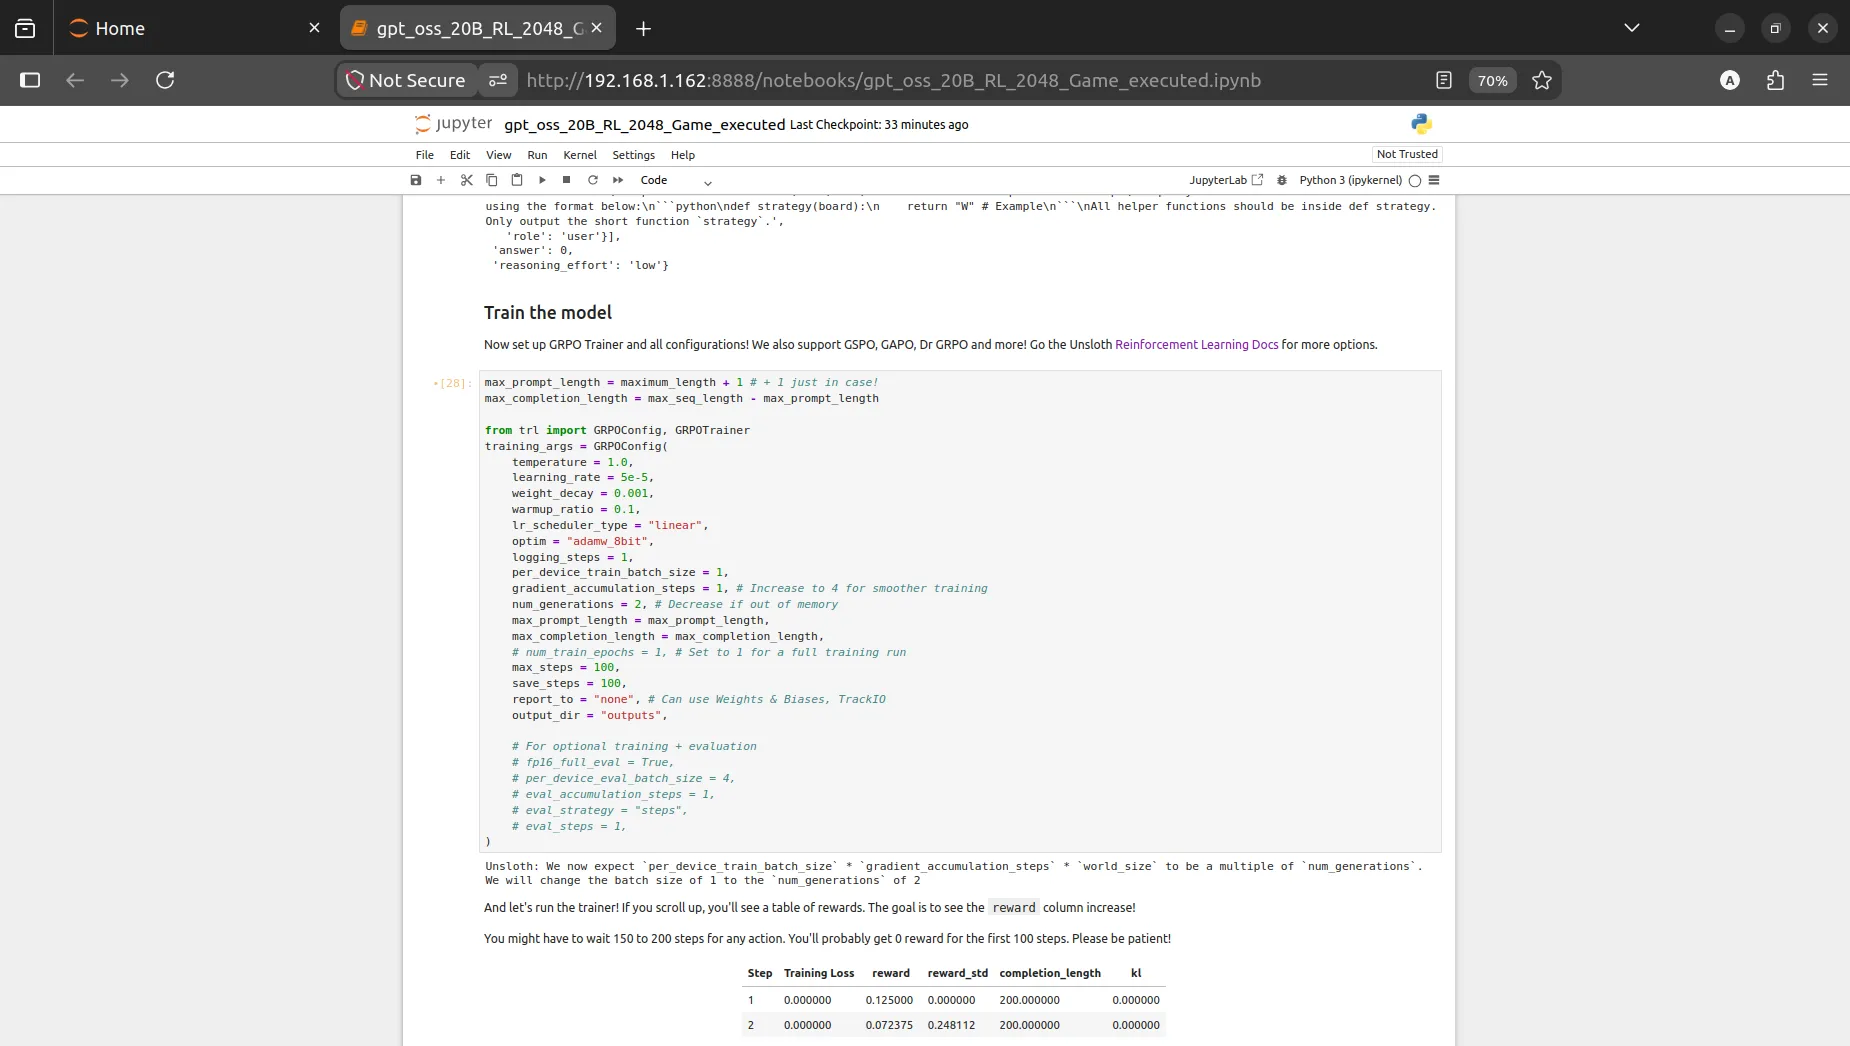The width and height of the screenshot is (1850, 1046).
Task: Toggle reader view in address bar
Action: 1443,80
